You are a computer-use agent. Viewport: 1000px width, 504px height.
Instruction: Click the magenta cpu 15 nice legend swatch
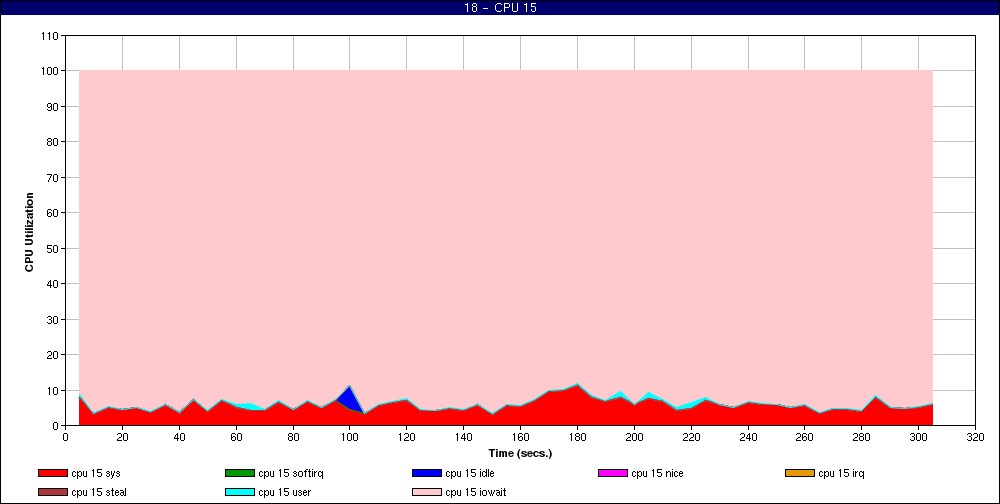613,473
